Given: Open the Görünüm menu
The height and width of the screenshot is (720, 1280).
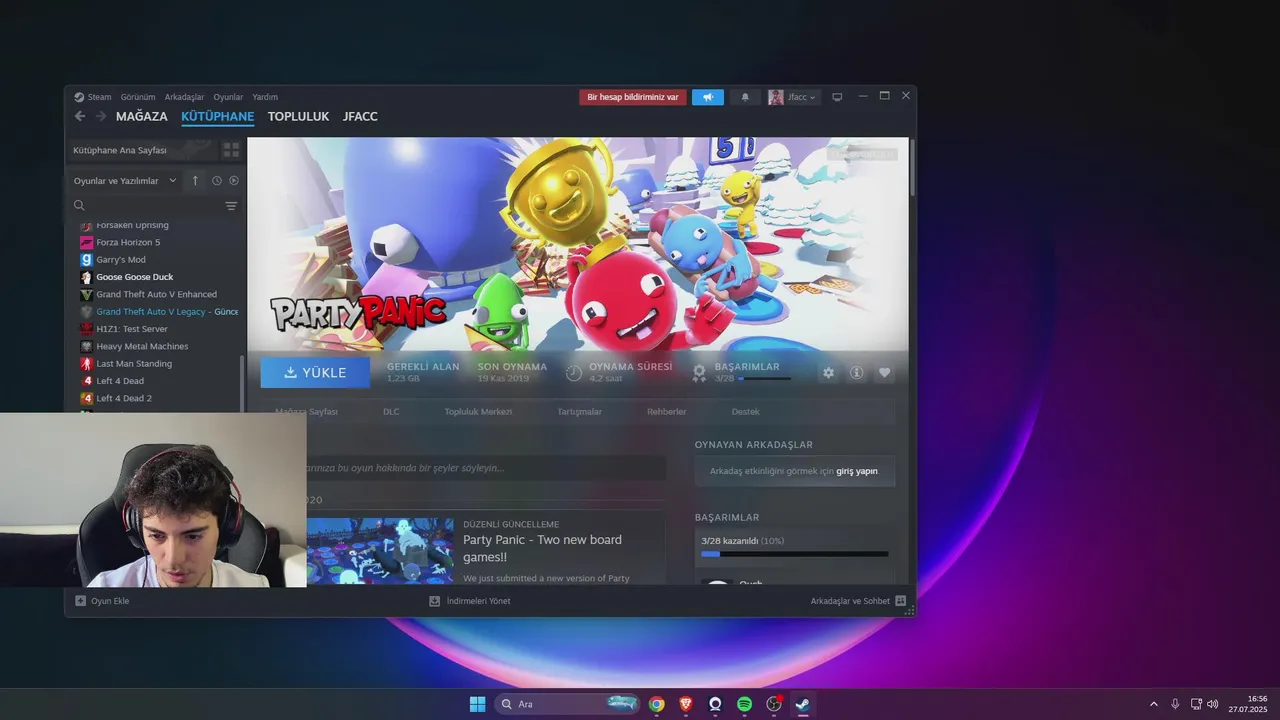Looking at the screenshot, I should 138,97.
